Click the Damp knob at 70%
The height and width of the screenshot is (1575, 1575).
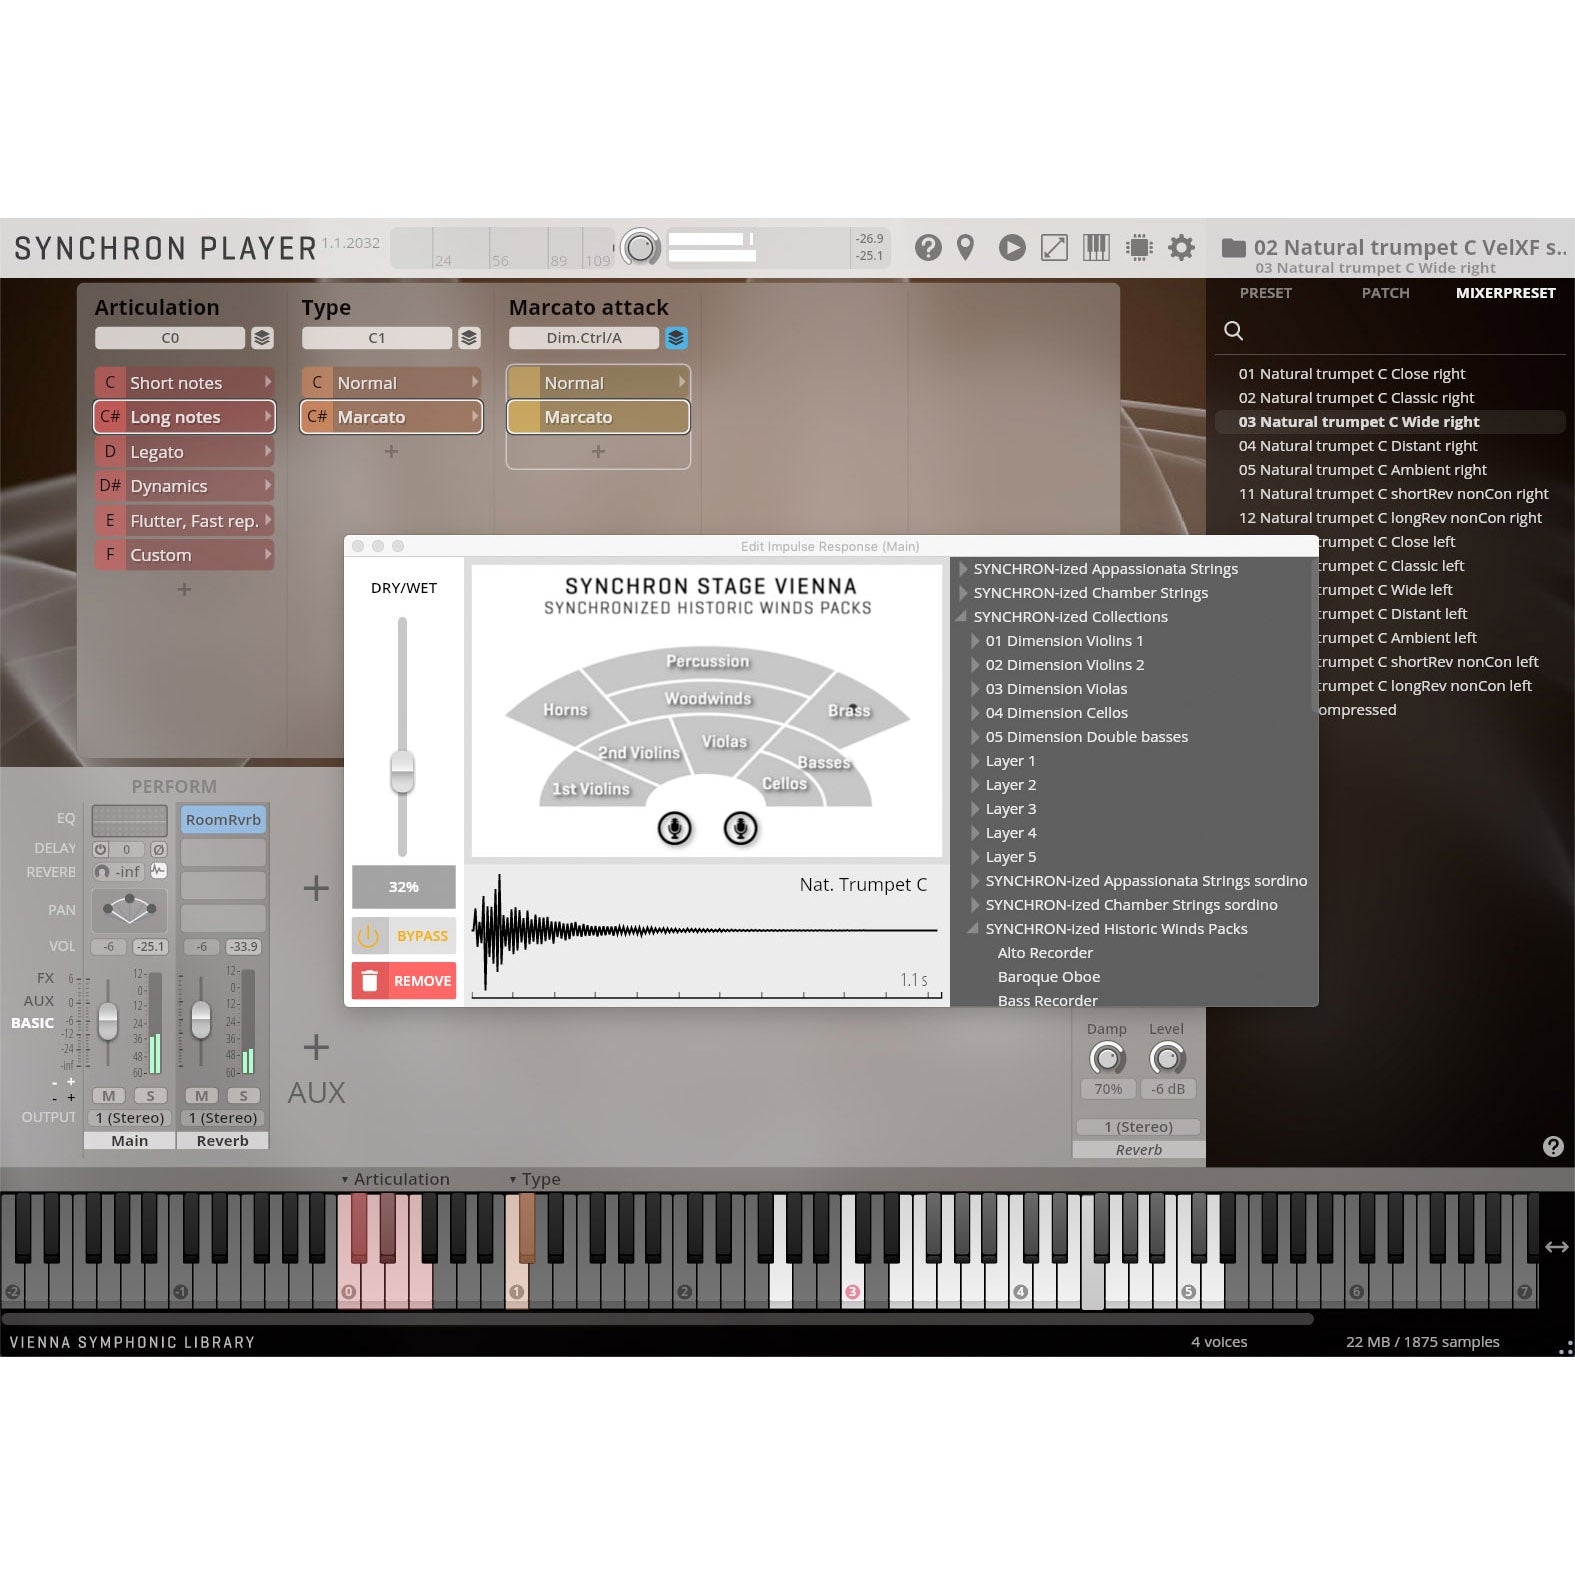click(x=1107, y=1058)
